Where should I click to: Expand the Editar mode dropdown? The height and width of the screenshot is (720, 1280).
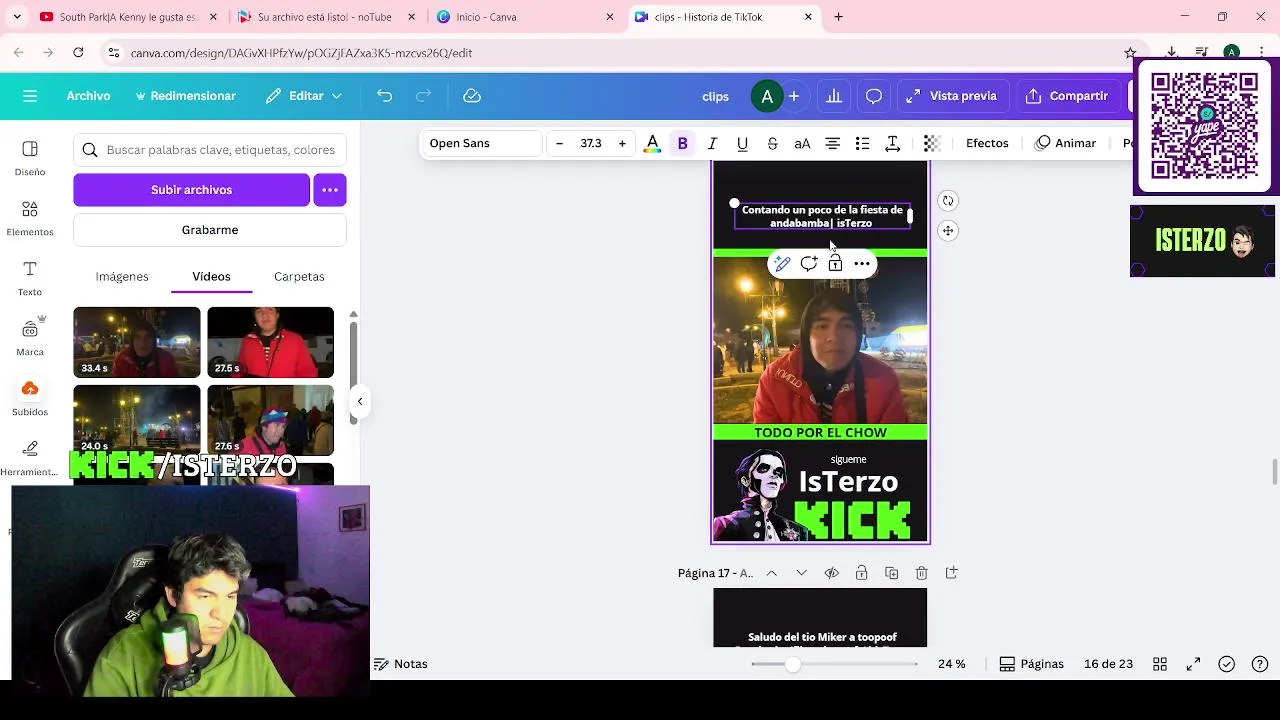tap(304, 96)
